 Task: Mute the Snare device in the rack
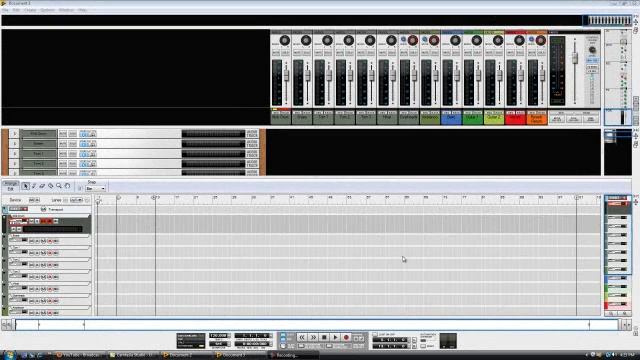pyautogui.click(x=62, y=144)
